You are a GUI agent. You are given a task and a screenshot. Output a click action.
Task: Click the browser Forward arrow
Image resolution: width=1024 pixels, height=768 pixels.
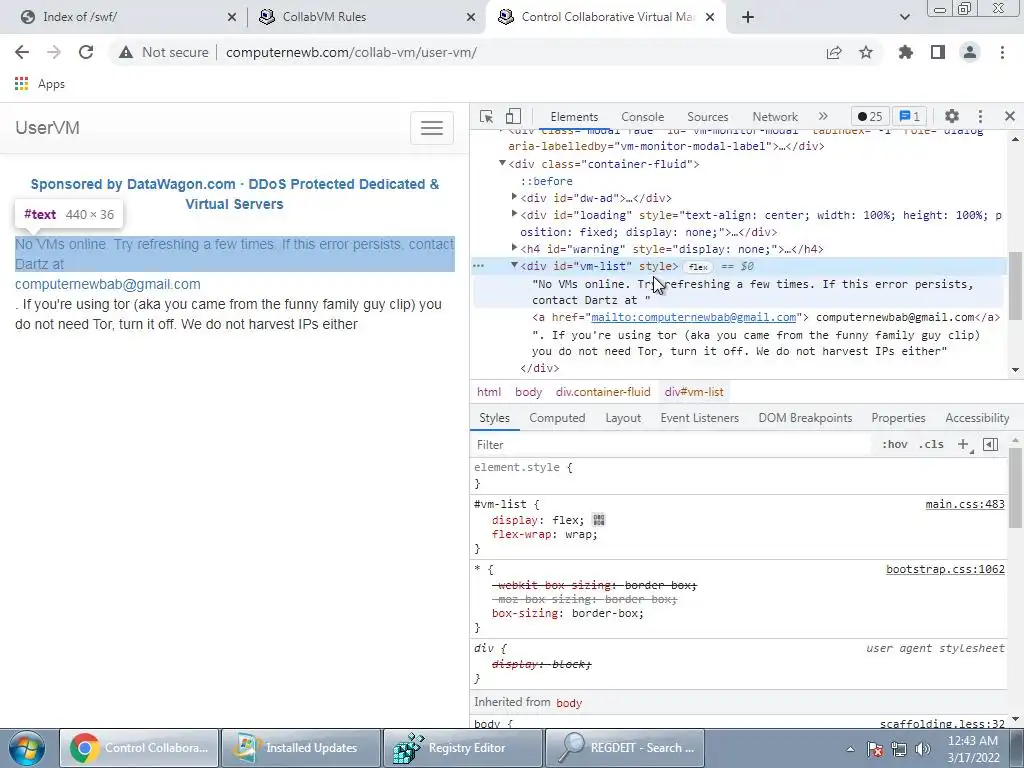pyautogui.click(x=54, y=52)
